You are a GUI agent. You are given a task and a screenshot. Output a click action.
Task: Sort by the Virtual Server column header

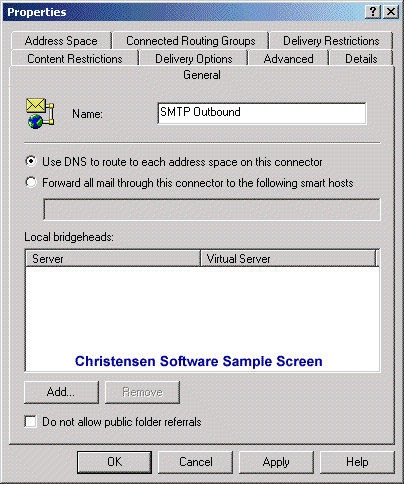pos(288,258)
